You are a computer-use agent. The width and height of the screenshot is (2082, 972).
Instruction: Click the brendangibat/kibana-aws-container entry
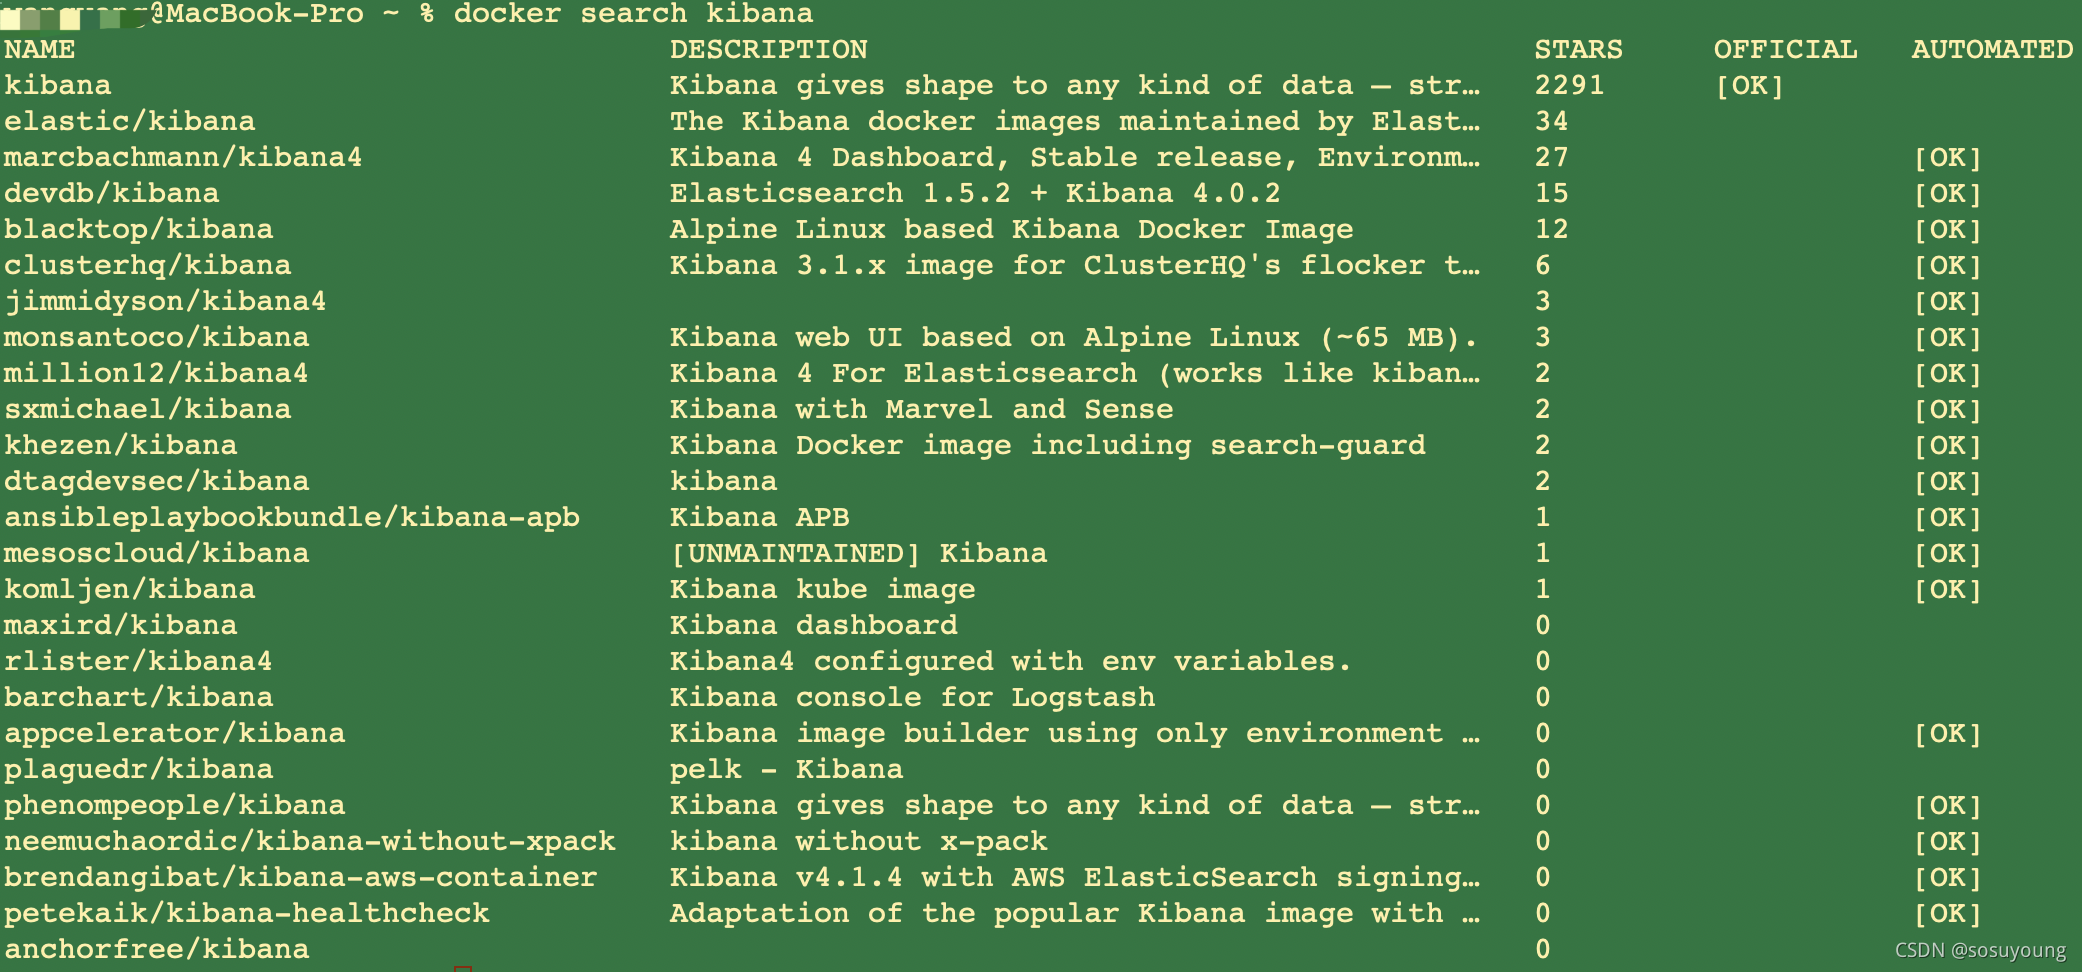click(x=301, y=877)
